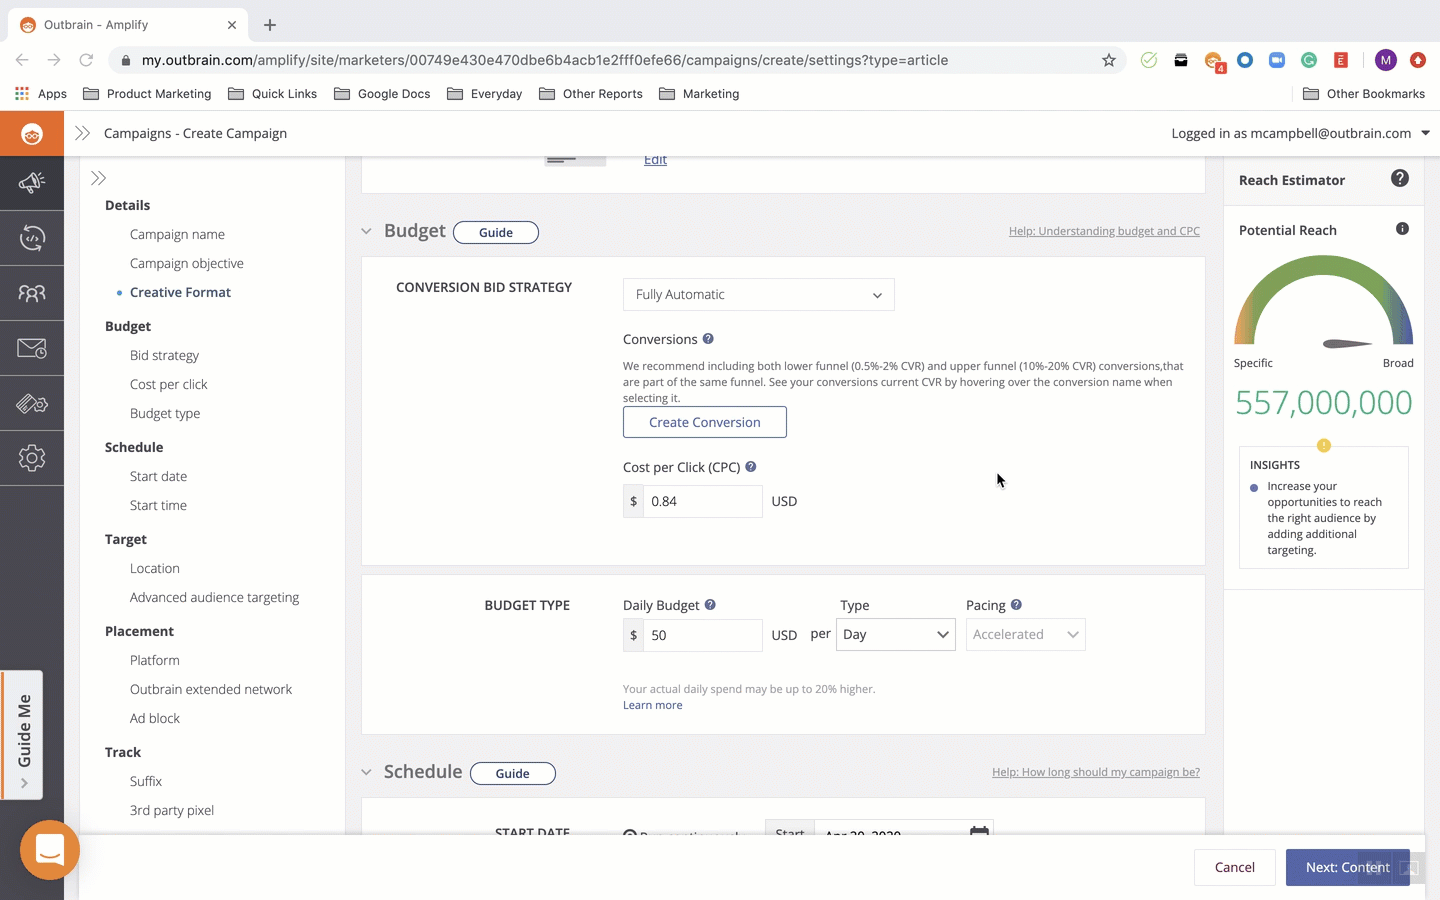
Task: Collapse the Budget section chevron
Action: click(x=367, y=232)
